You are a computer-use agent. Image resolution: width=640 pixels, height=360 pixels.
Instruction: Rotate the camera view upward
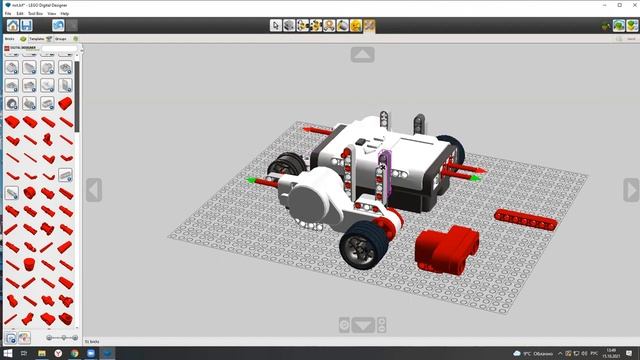pos(362,55)
